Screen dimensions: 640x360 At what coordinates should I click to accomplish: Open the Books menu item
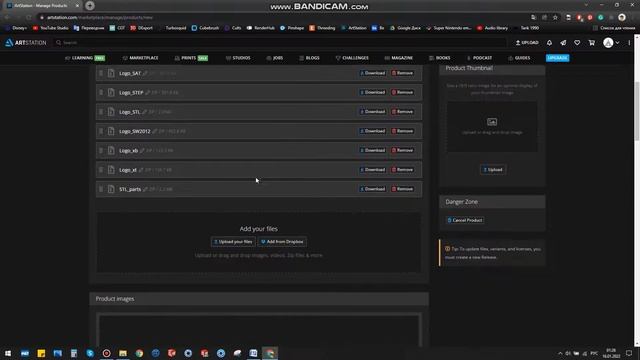point(440,58)
